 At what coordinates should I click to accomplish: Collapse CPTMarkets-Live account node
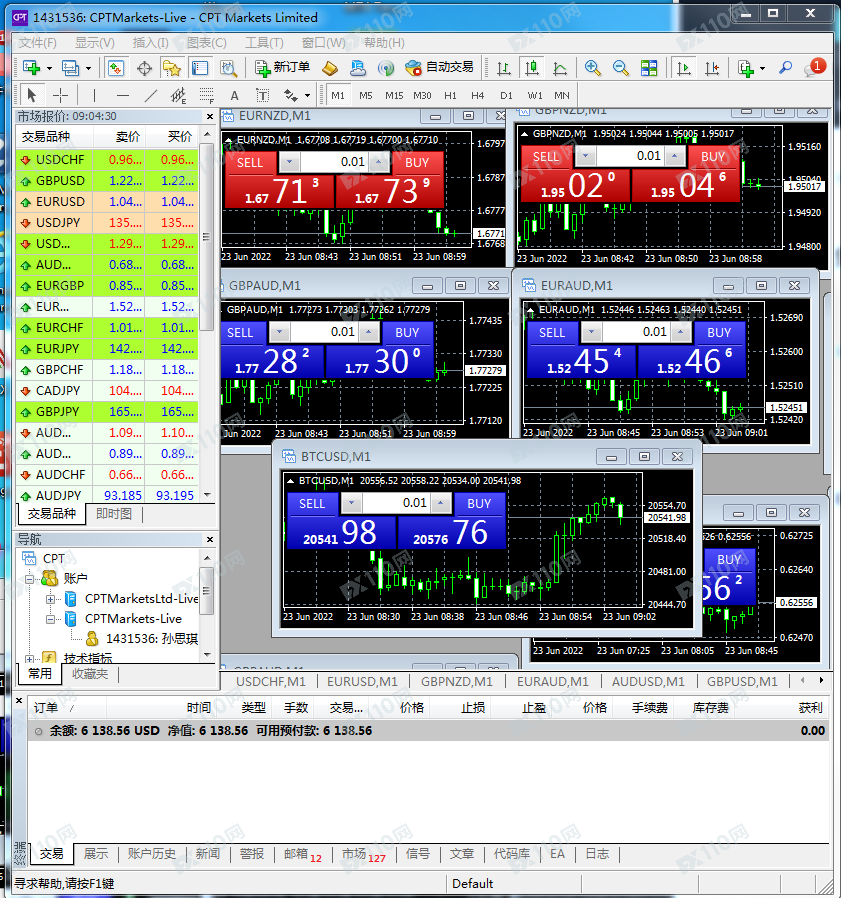(50, 619)
